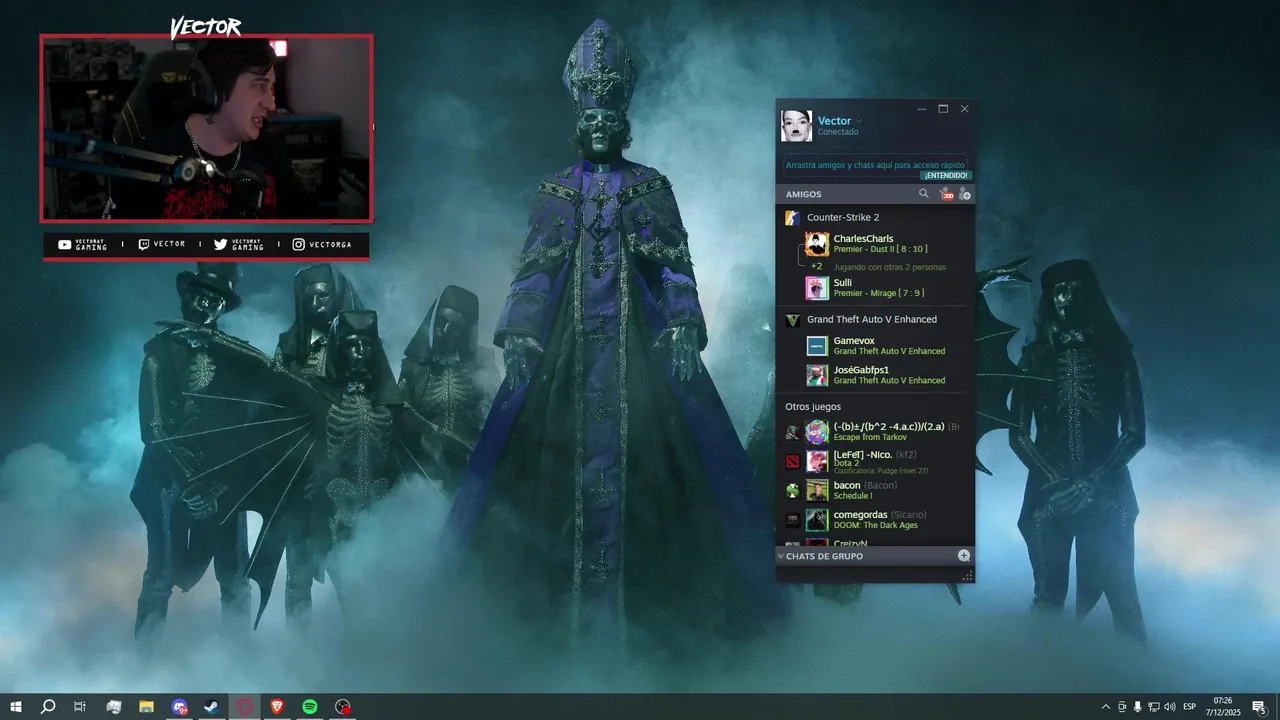Open Spotify from taskbar
Image resolution: width=1280 pixels, height=720 pixels.
click(310, 707)
